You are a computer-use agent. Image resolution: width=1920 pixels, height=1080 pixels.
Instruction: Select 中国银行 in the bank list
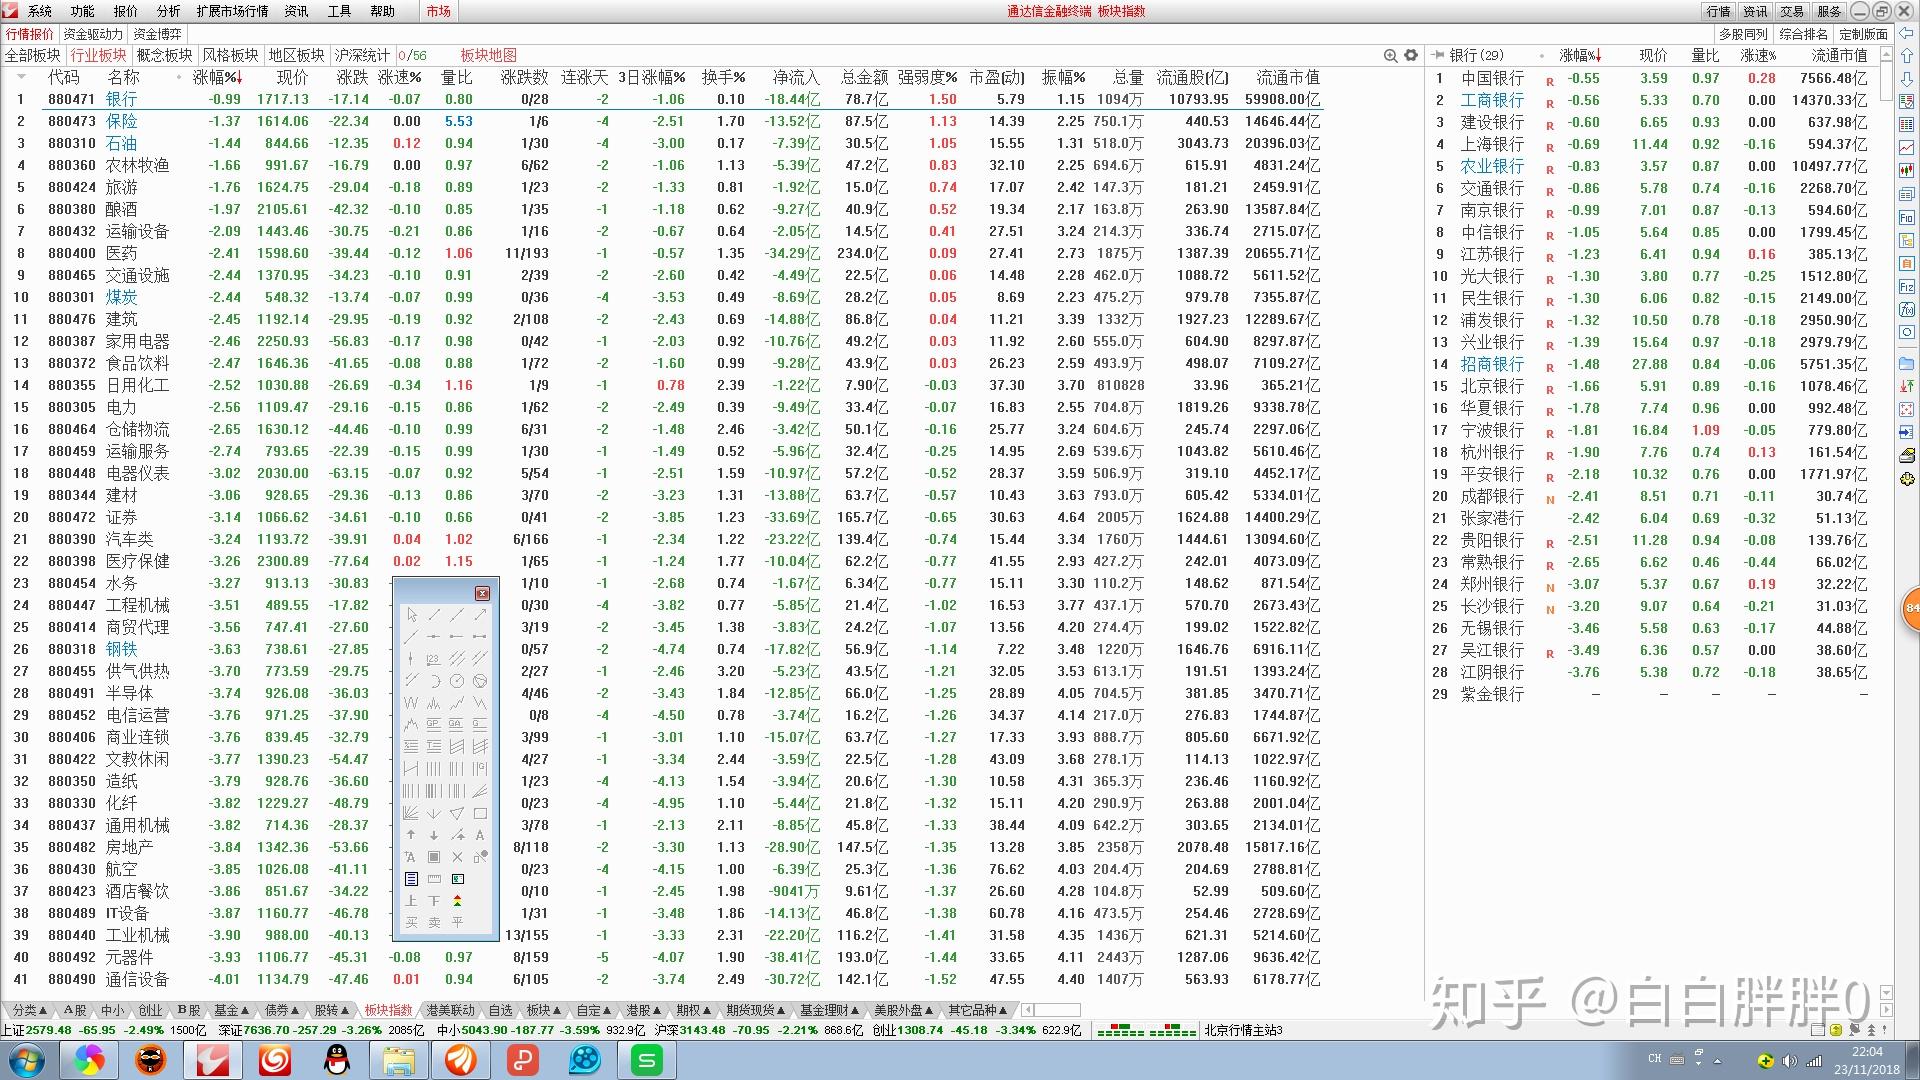(x=1492, y=78)
